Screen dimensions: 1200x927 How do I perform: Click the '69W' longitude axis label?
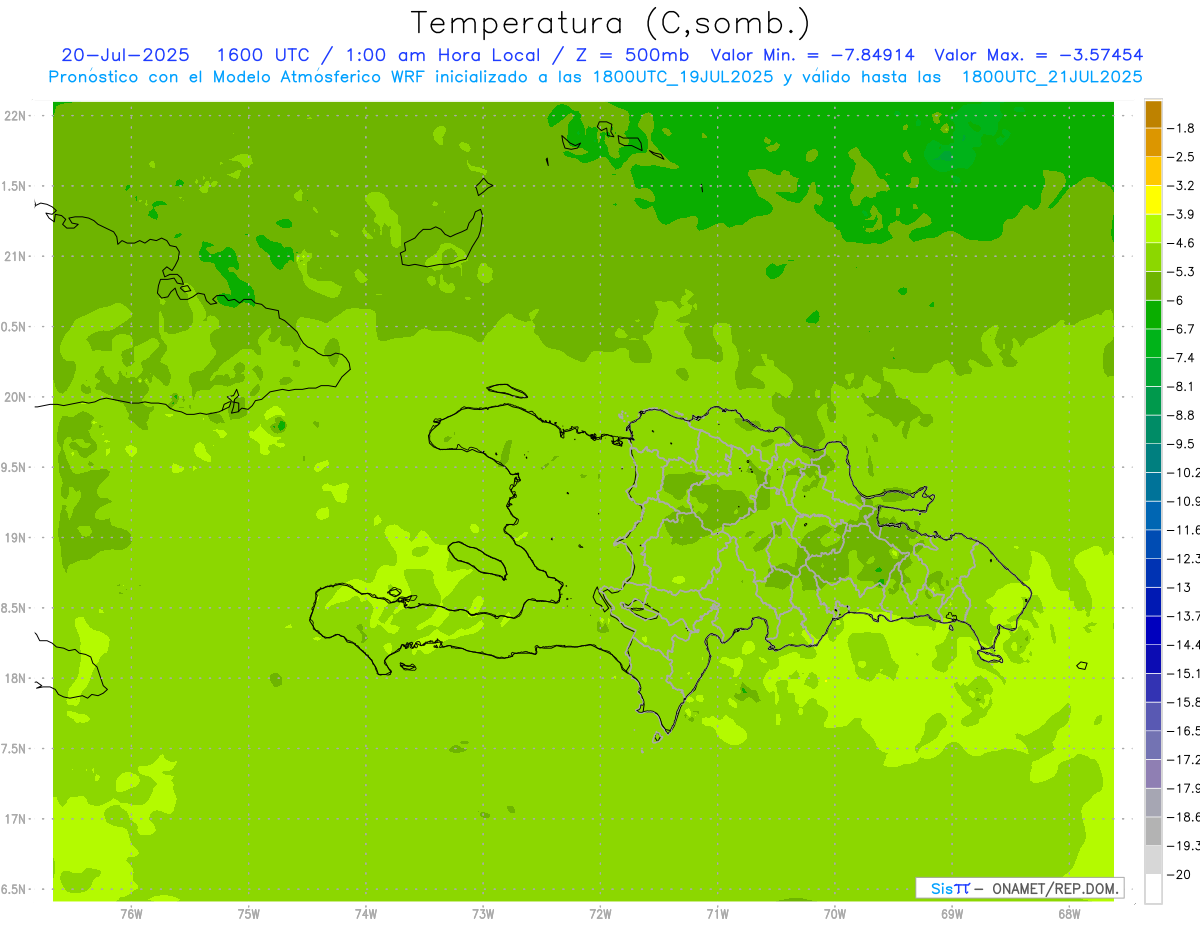(952, 913)
